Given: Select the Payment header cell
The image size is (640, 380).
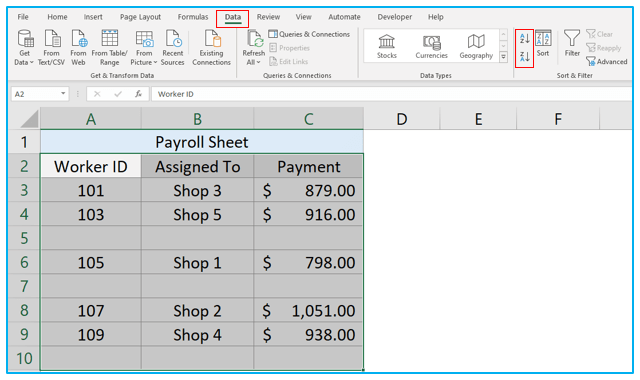Looking at the screenshot, I should click(309, 167).
